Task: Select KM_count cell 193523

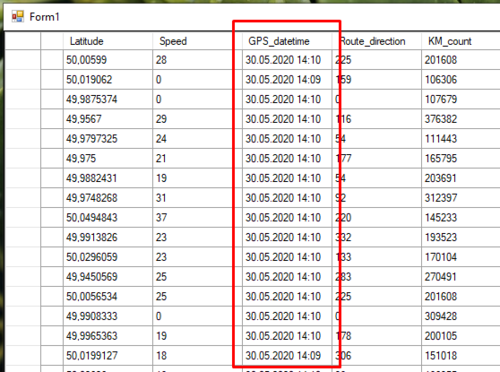Action: point(461,237)
